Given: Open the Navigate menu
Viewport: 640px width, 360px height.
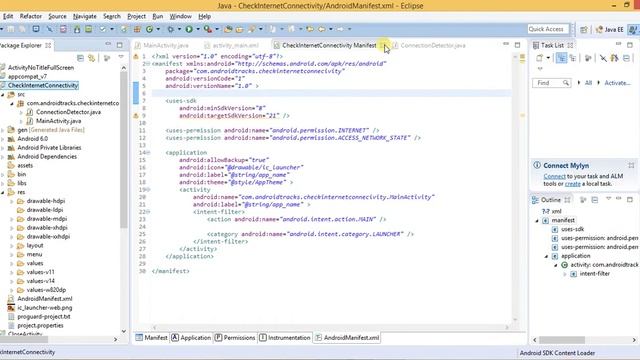Looking at the screenshot, I should point(84,16).
